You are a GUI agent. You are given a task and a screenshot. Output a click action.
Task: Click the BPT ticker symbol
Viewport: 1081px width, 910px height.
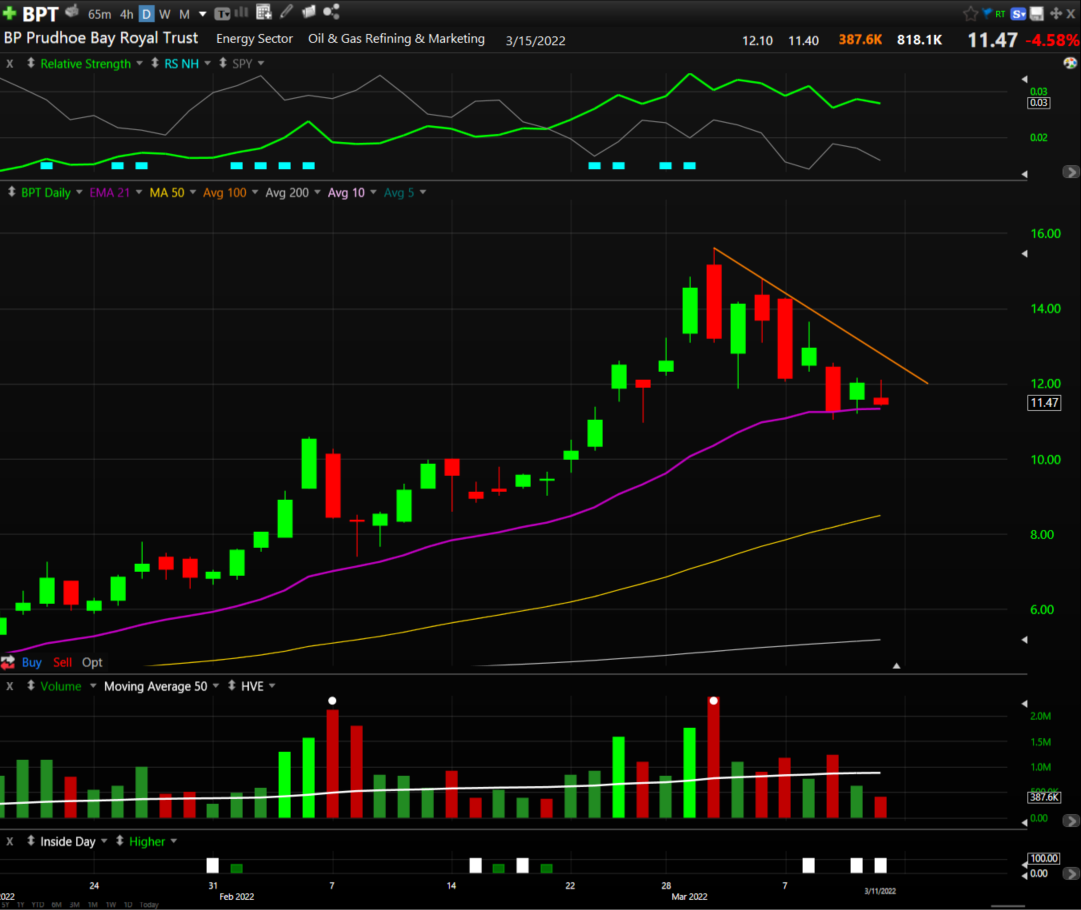click(x=40, y=14)
